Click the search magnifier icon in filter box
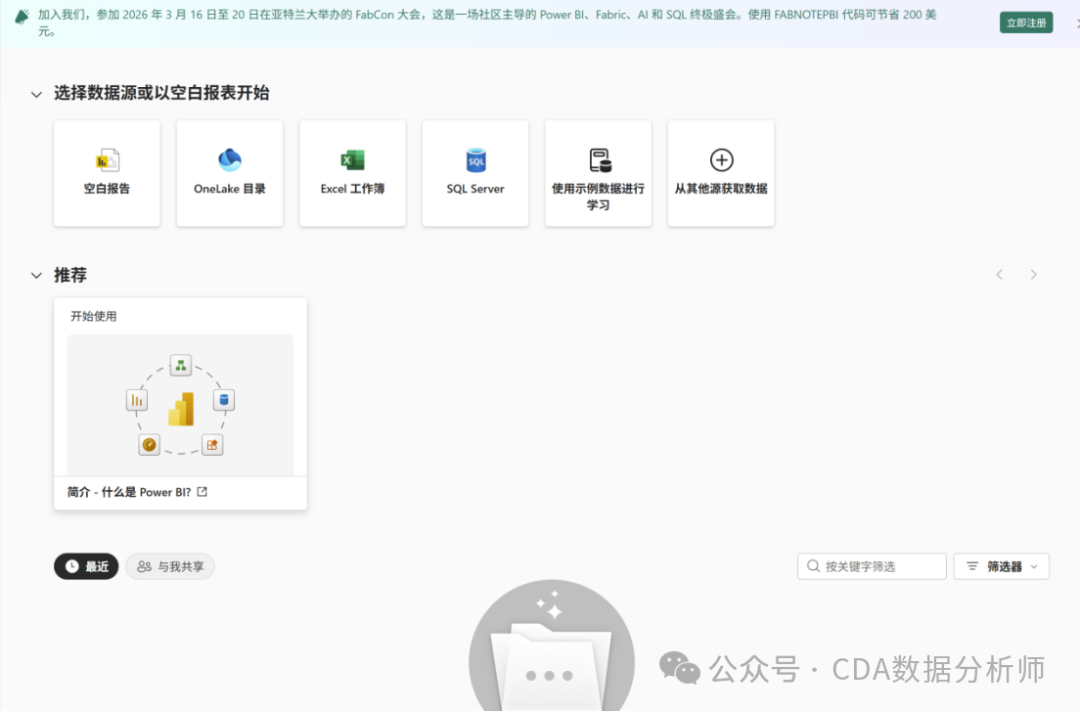 click(813, 566)
